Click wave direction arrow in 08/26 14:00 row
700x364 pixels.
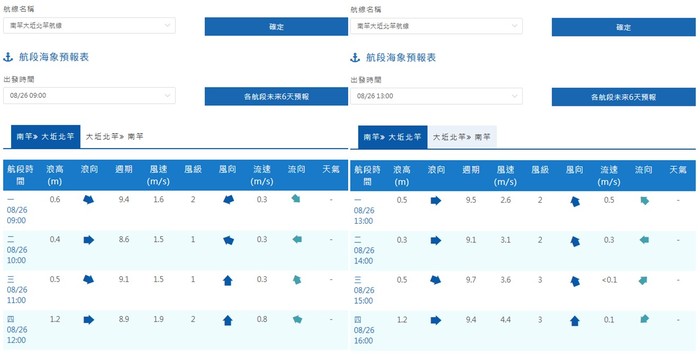point(436,241)
